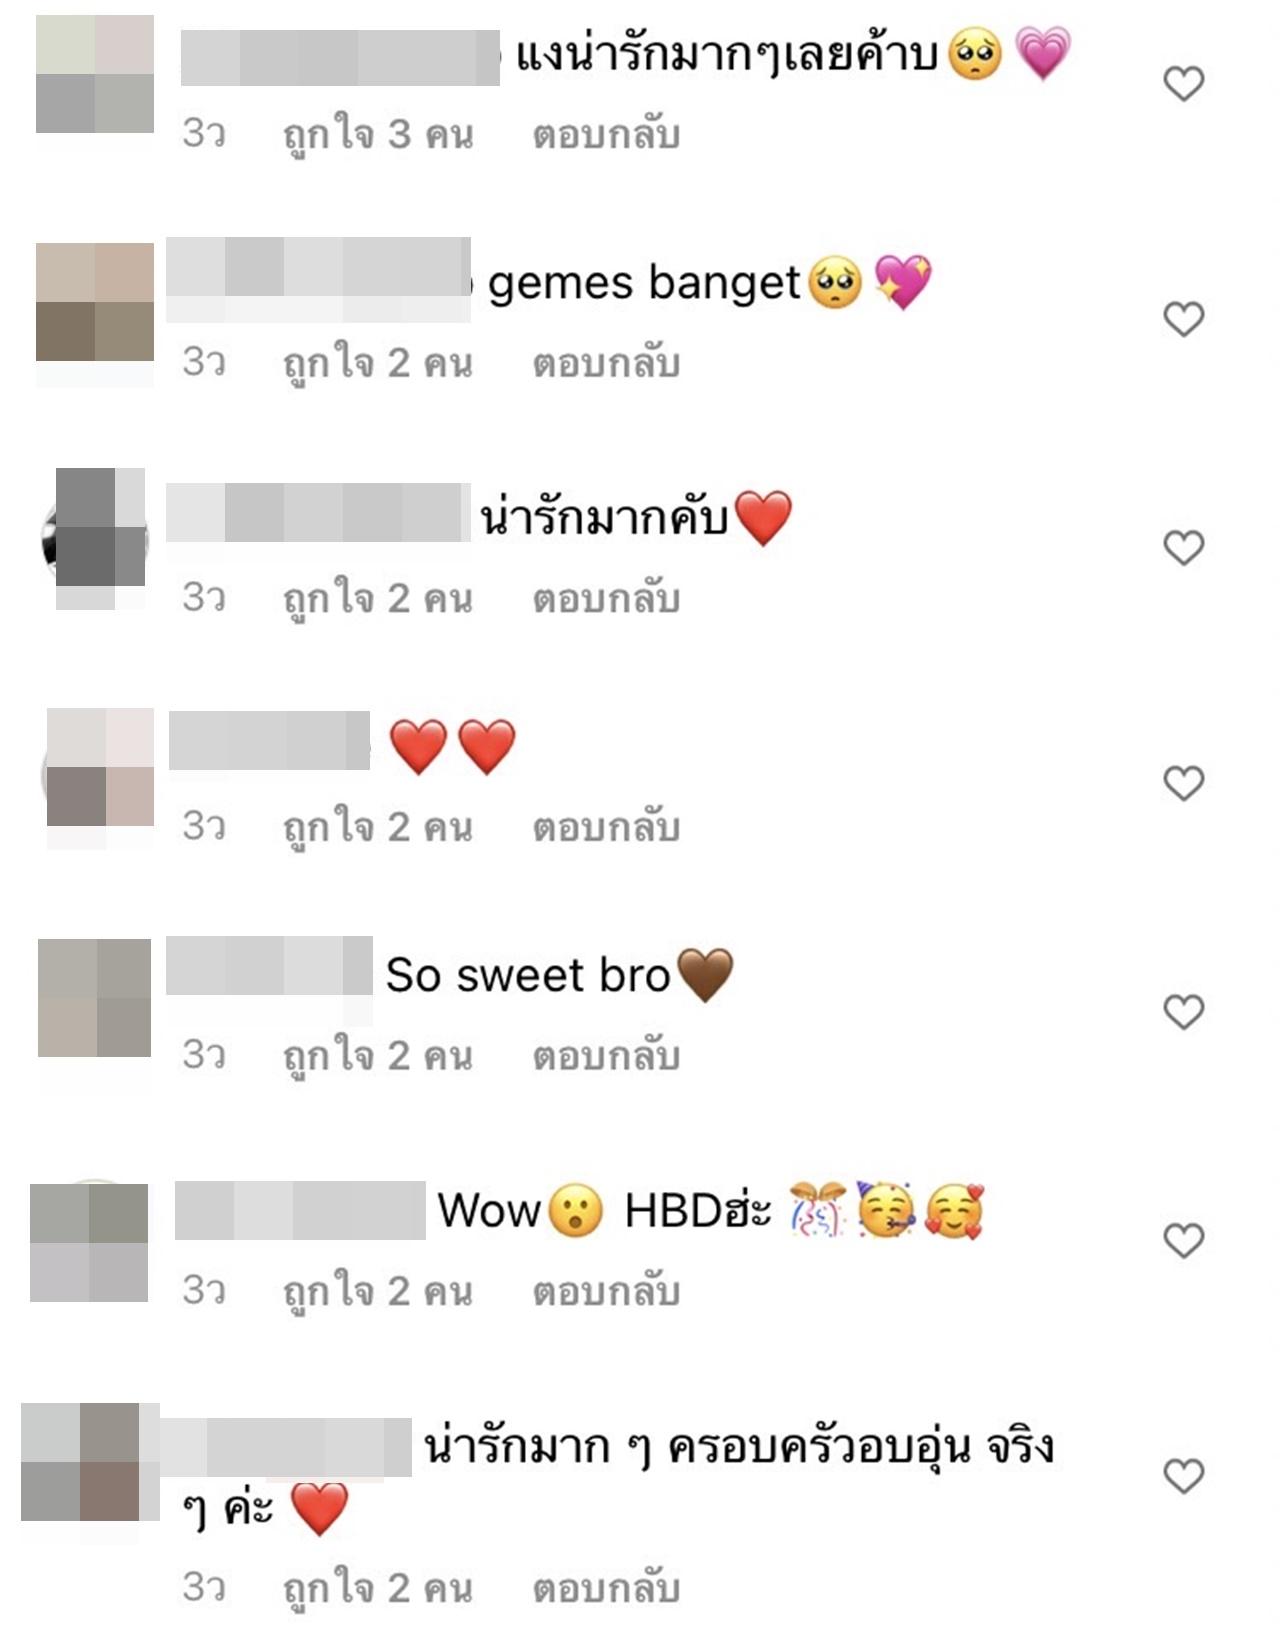View the 2 likes on 'น่ารักมากคับ' comment

[378, 599]
